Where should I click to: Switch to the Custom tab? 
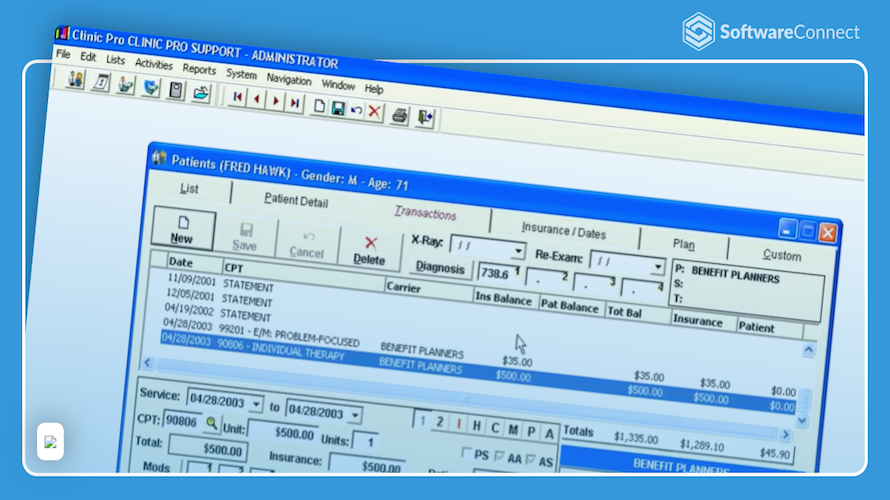tap(782, 255)
